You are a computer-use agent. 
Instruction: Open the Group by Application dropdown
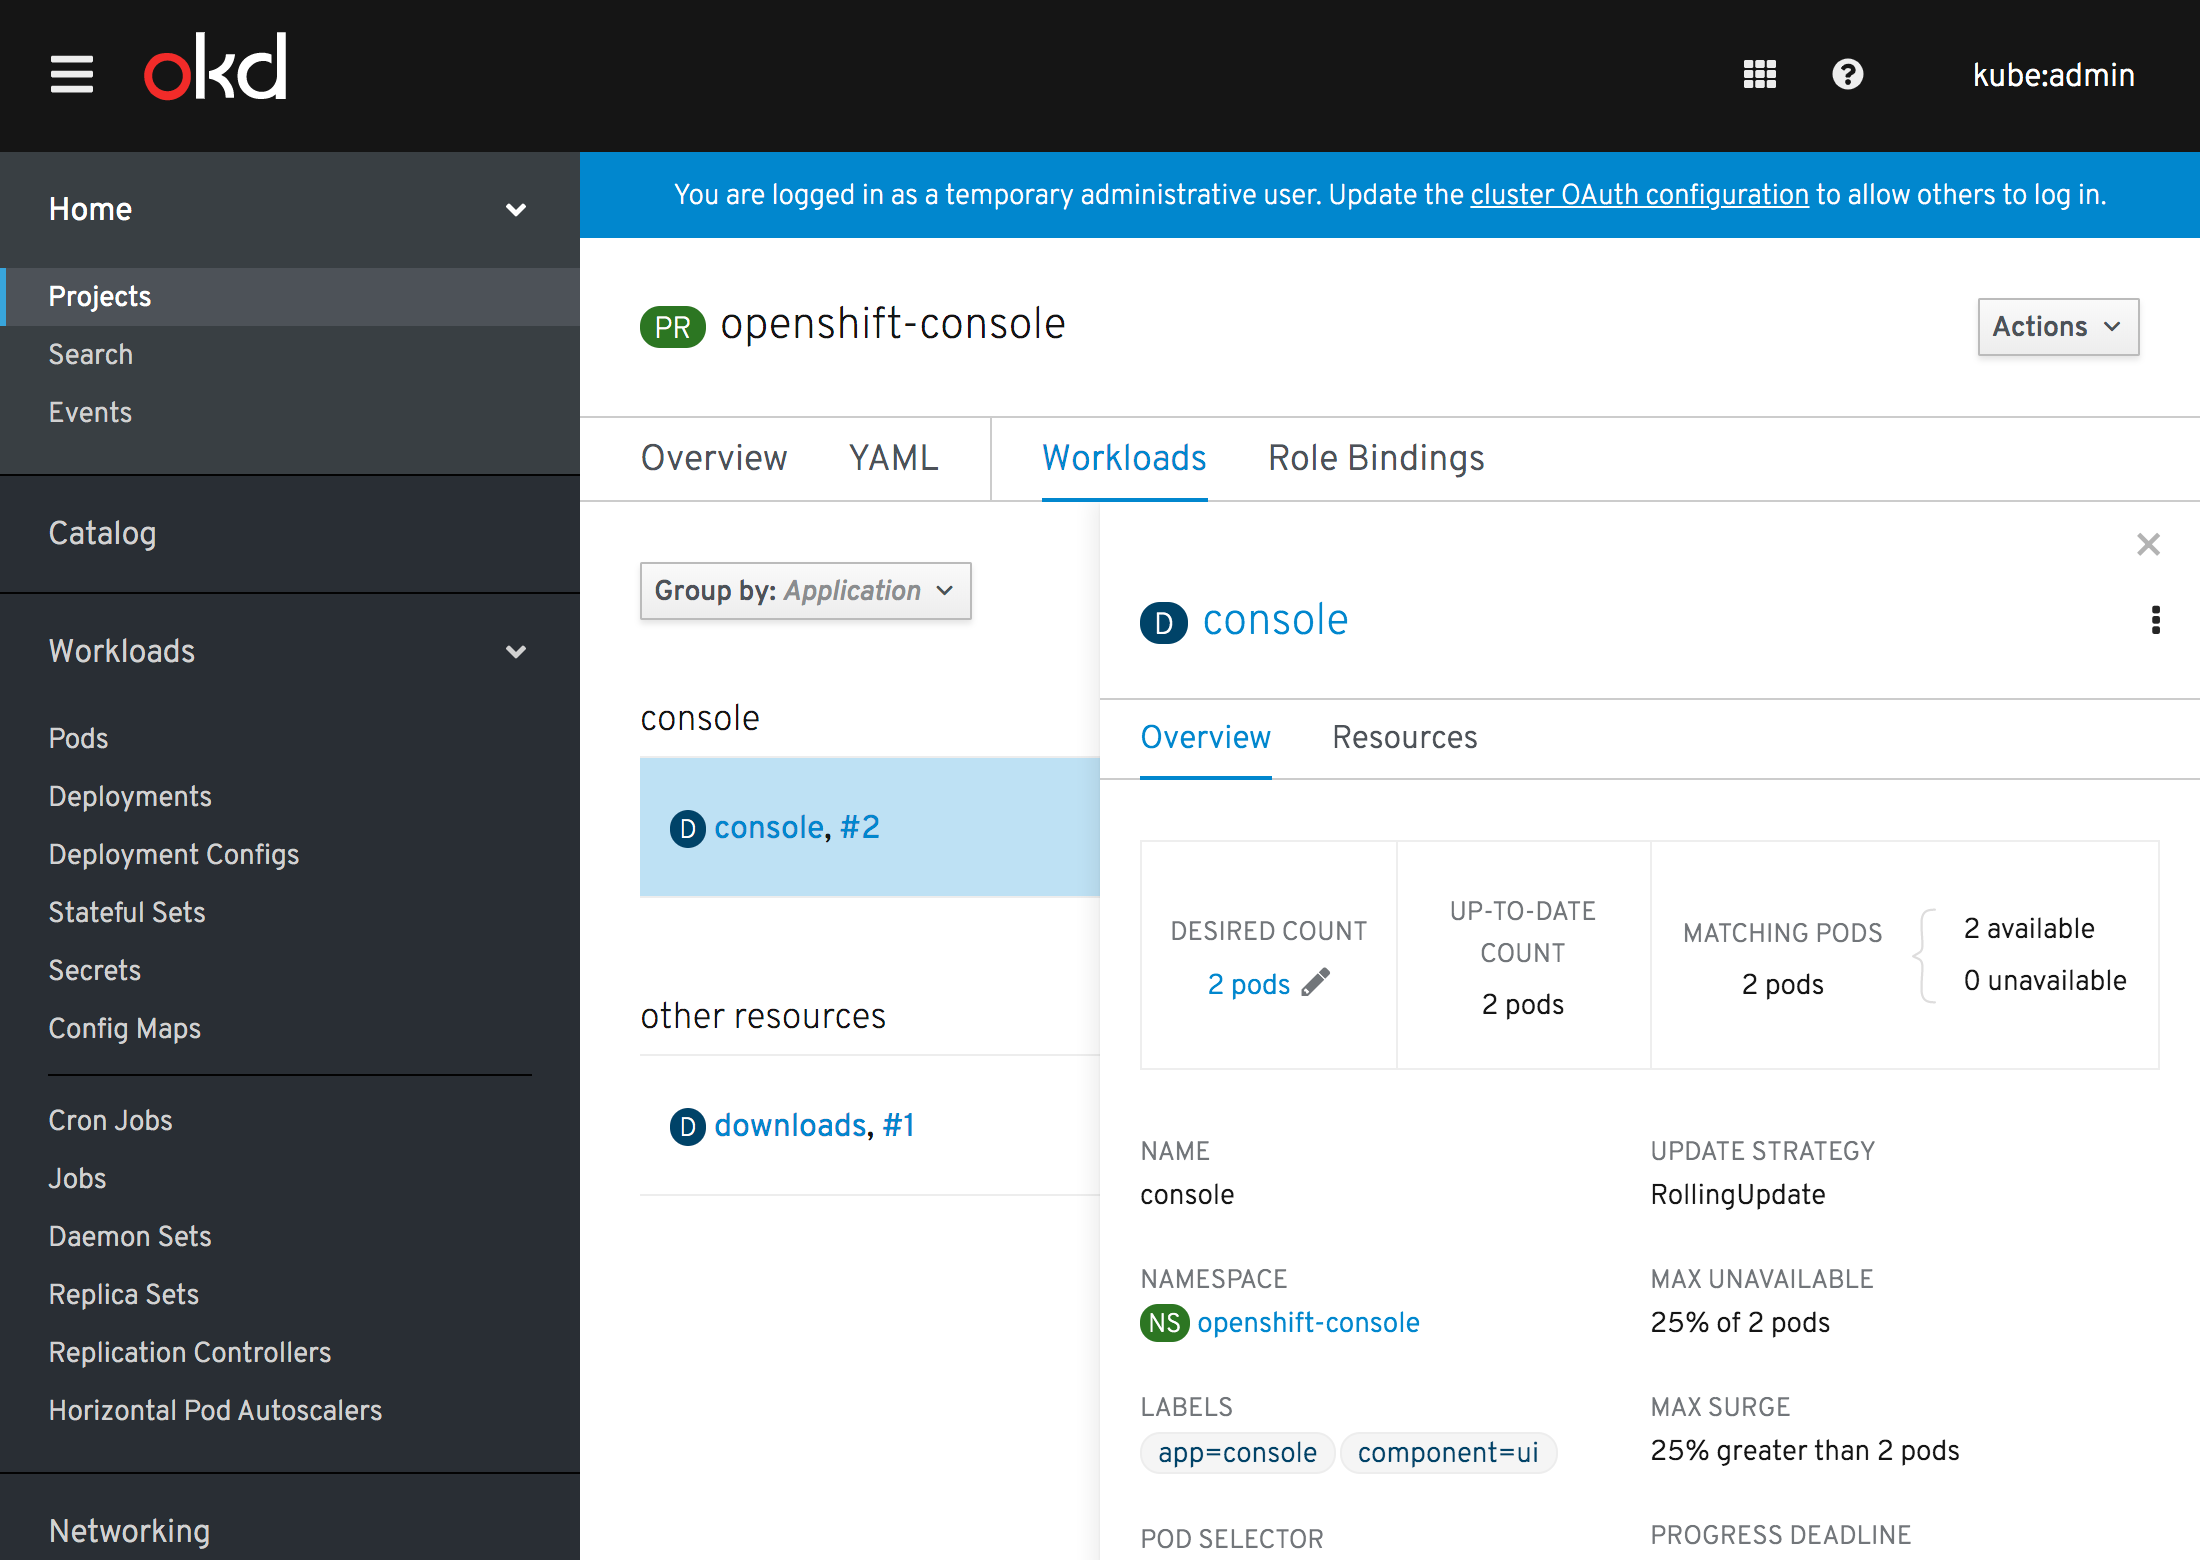point(805,591)
